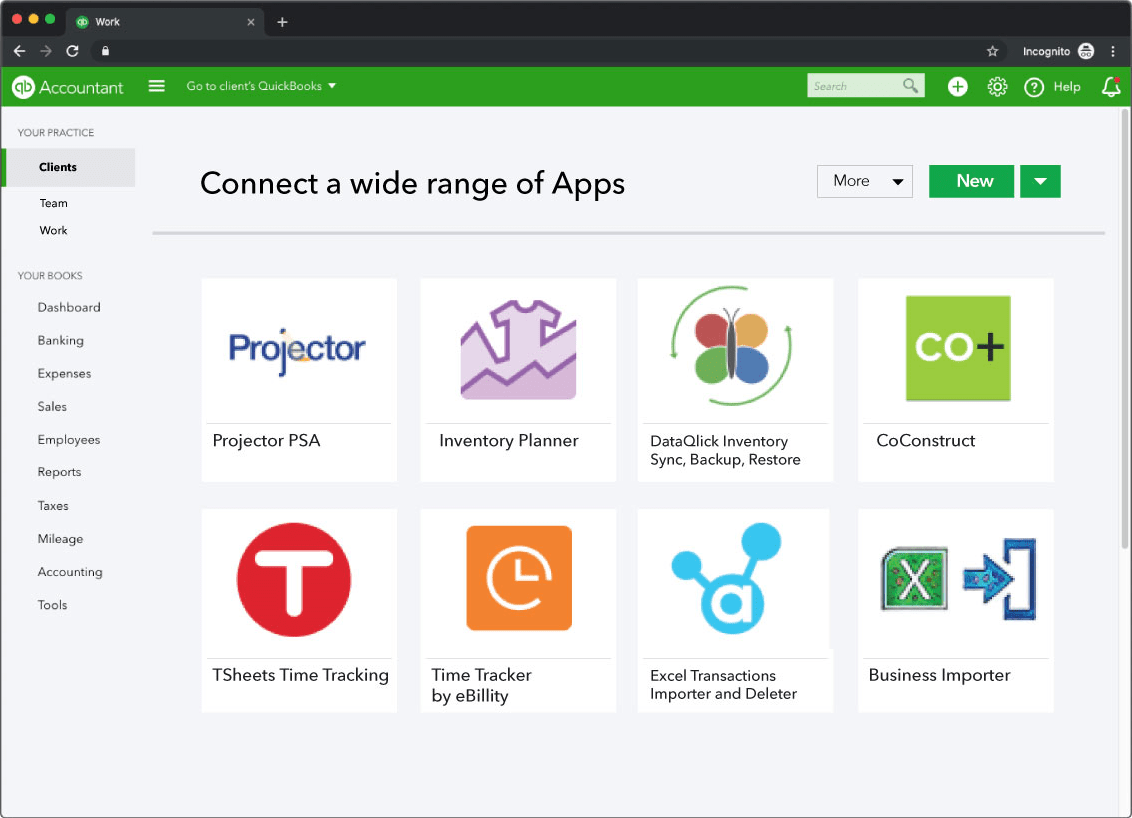Go to Dashboard in Your Books
This screenshot has height=818, width=1132.
pyautogui.click(x=69, y=308)
